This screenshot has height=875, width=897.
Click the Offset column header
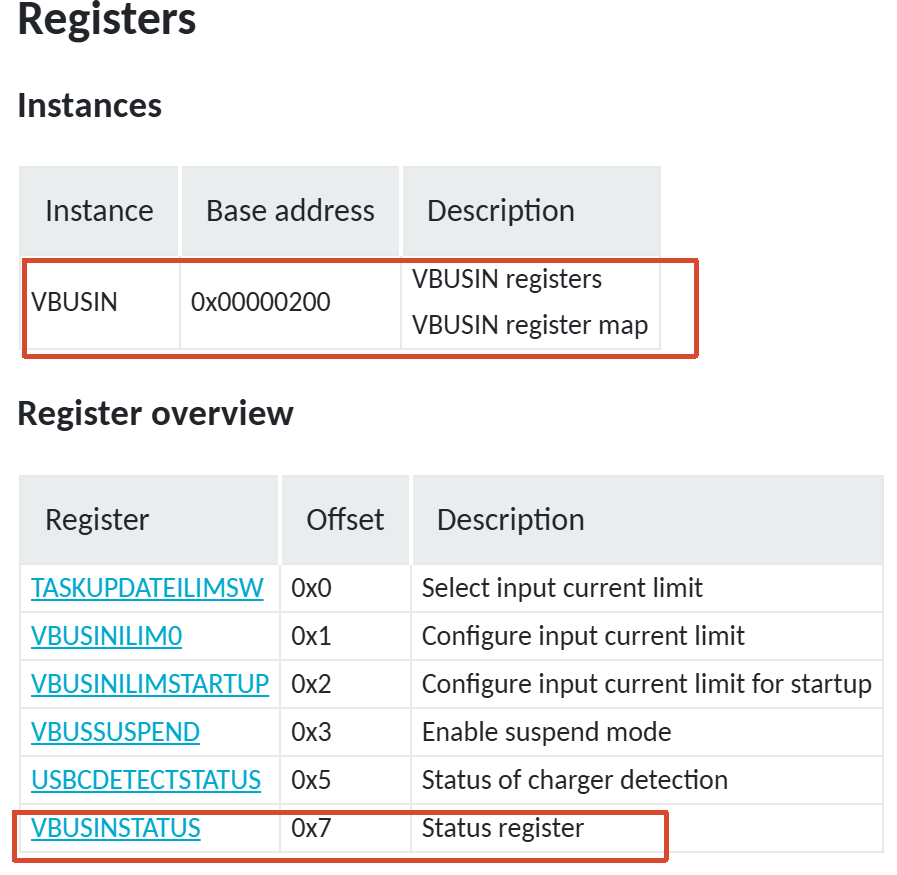click(346, 520)
